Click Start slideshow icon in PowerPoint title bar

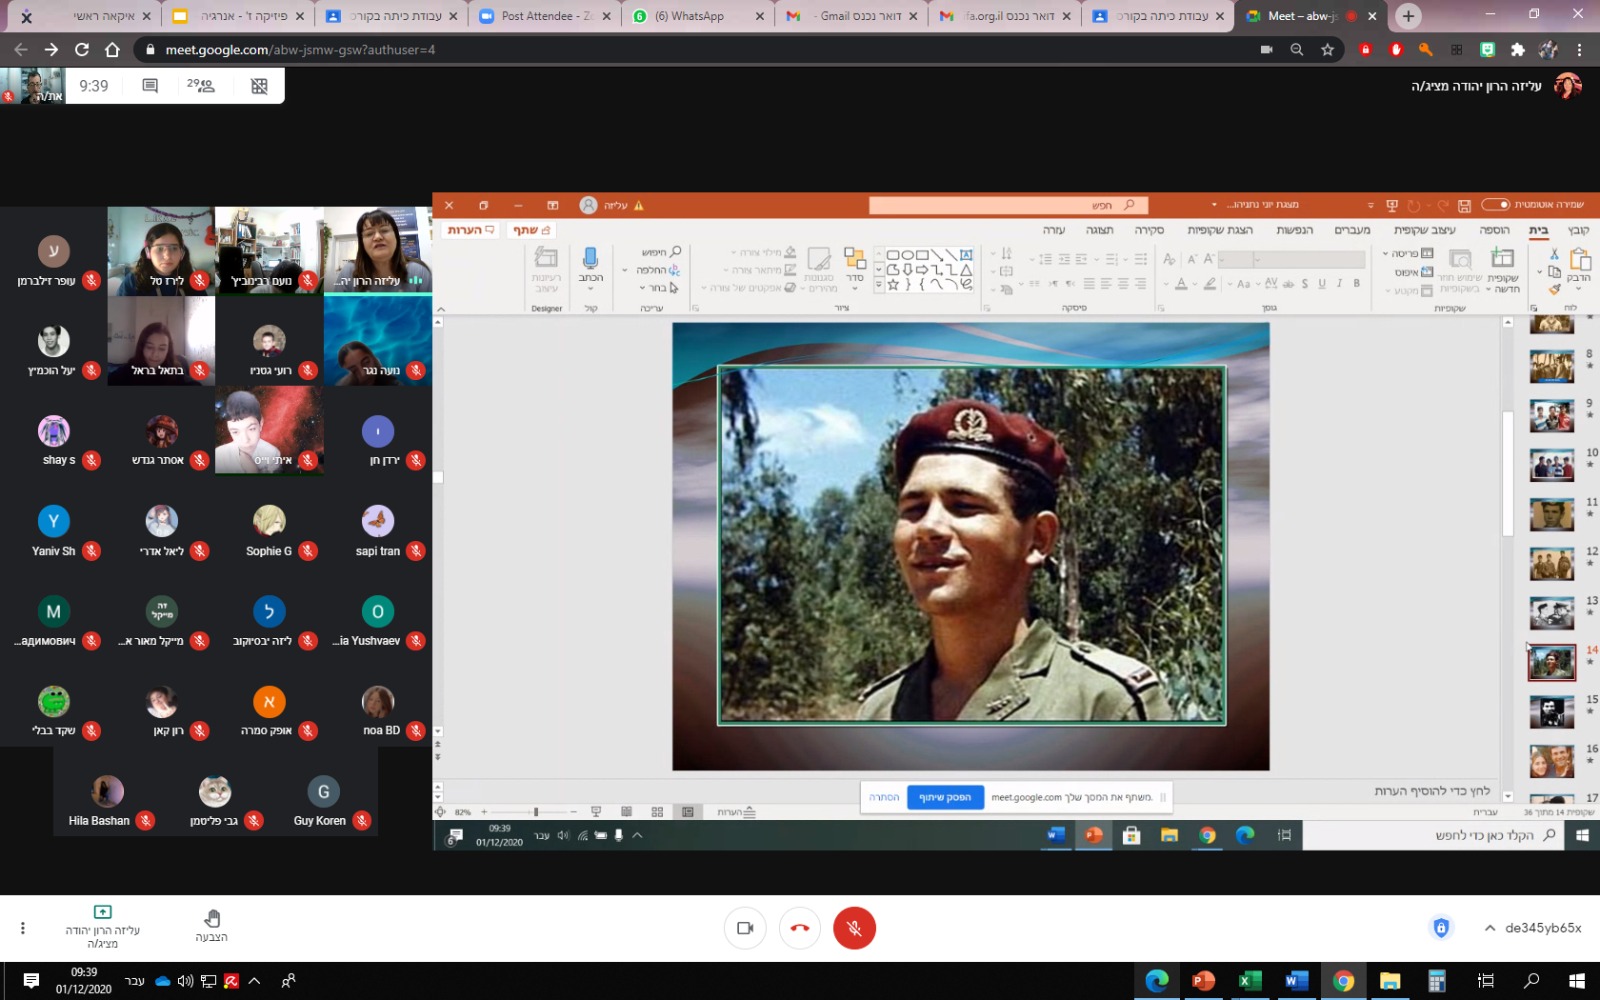pos(1391,205)
